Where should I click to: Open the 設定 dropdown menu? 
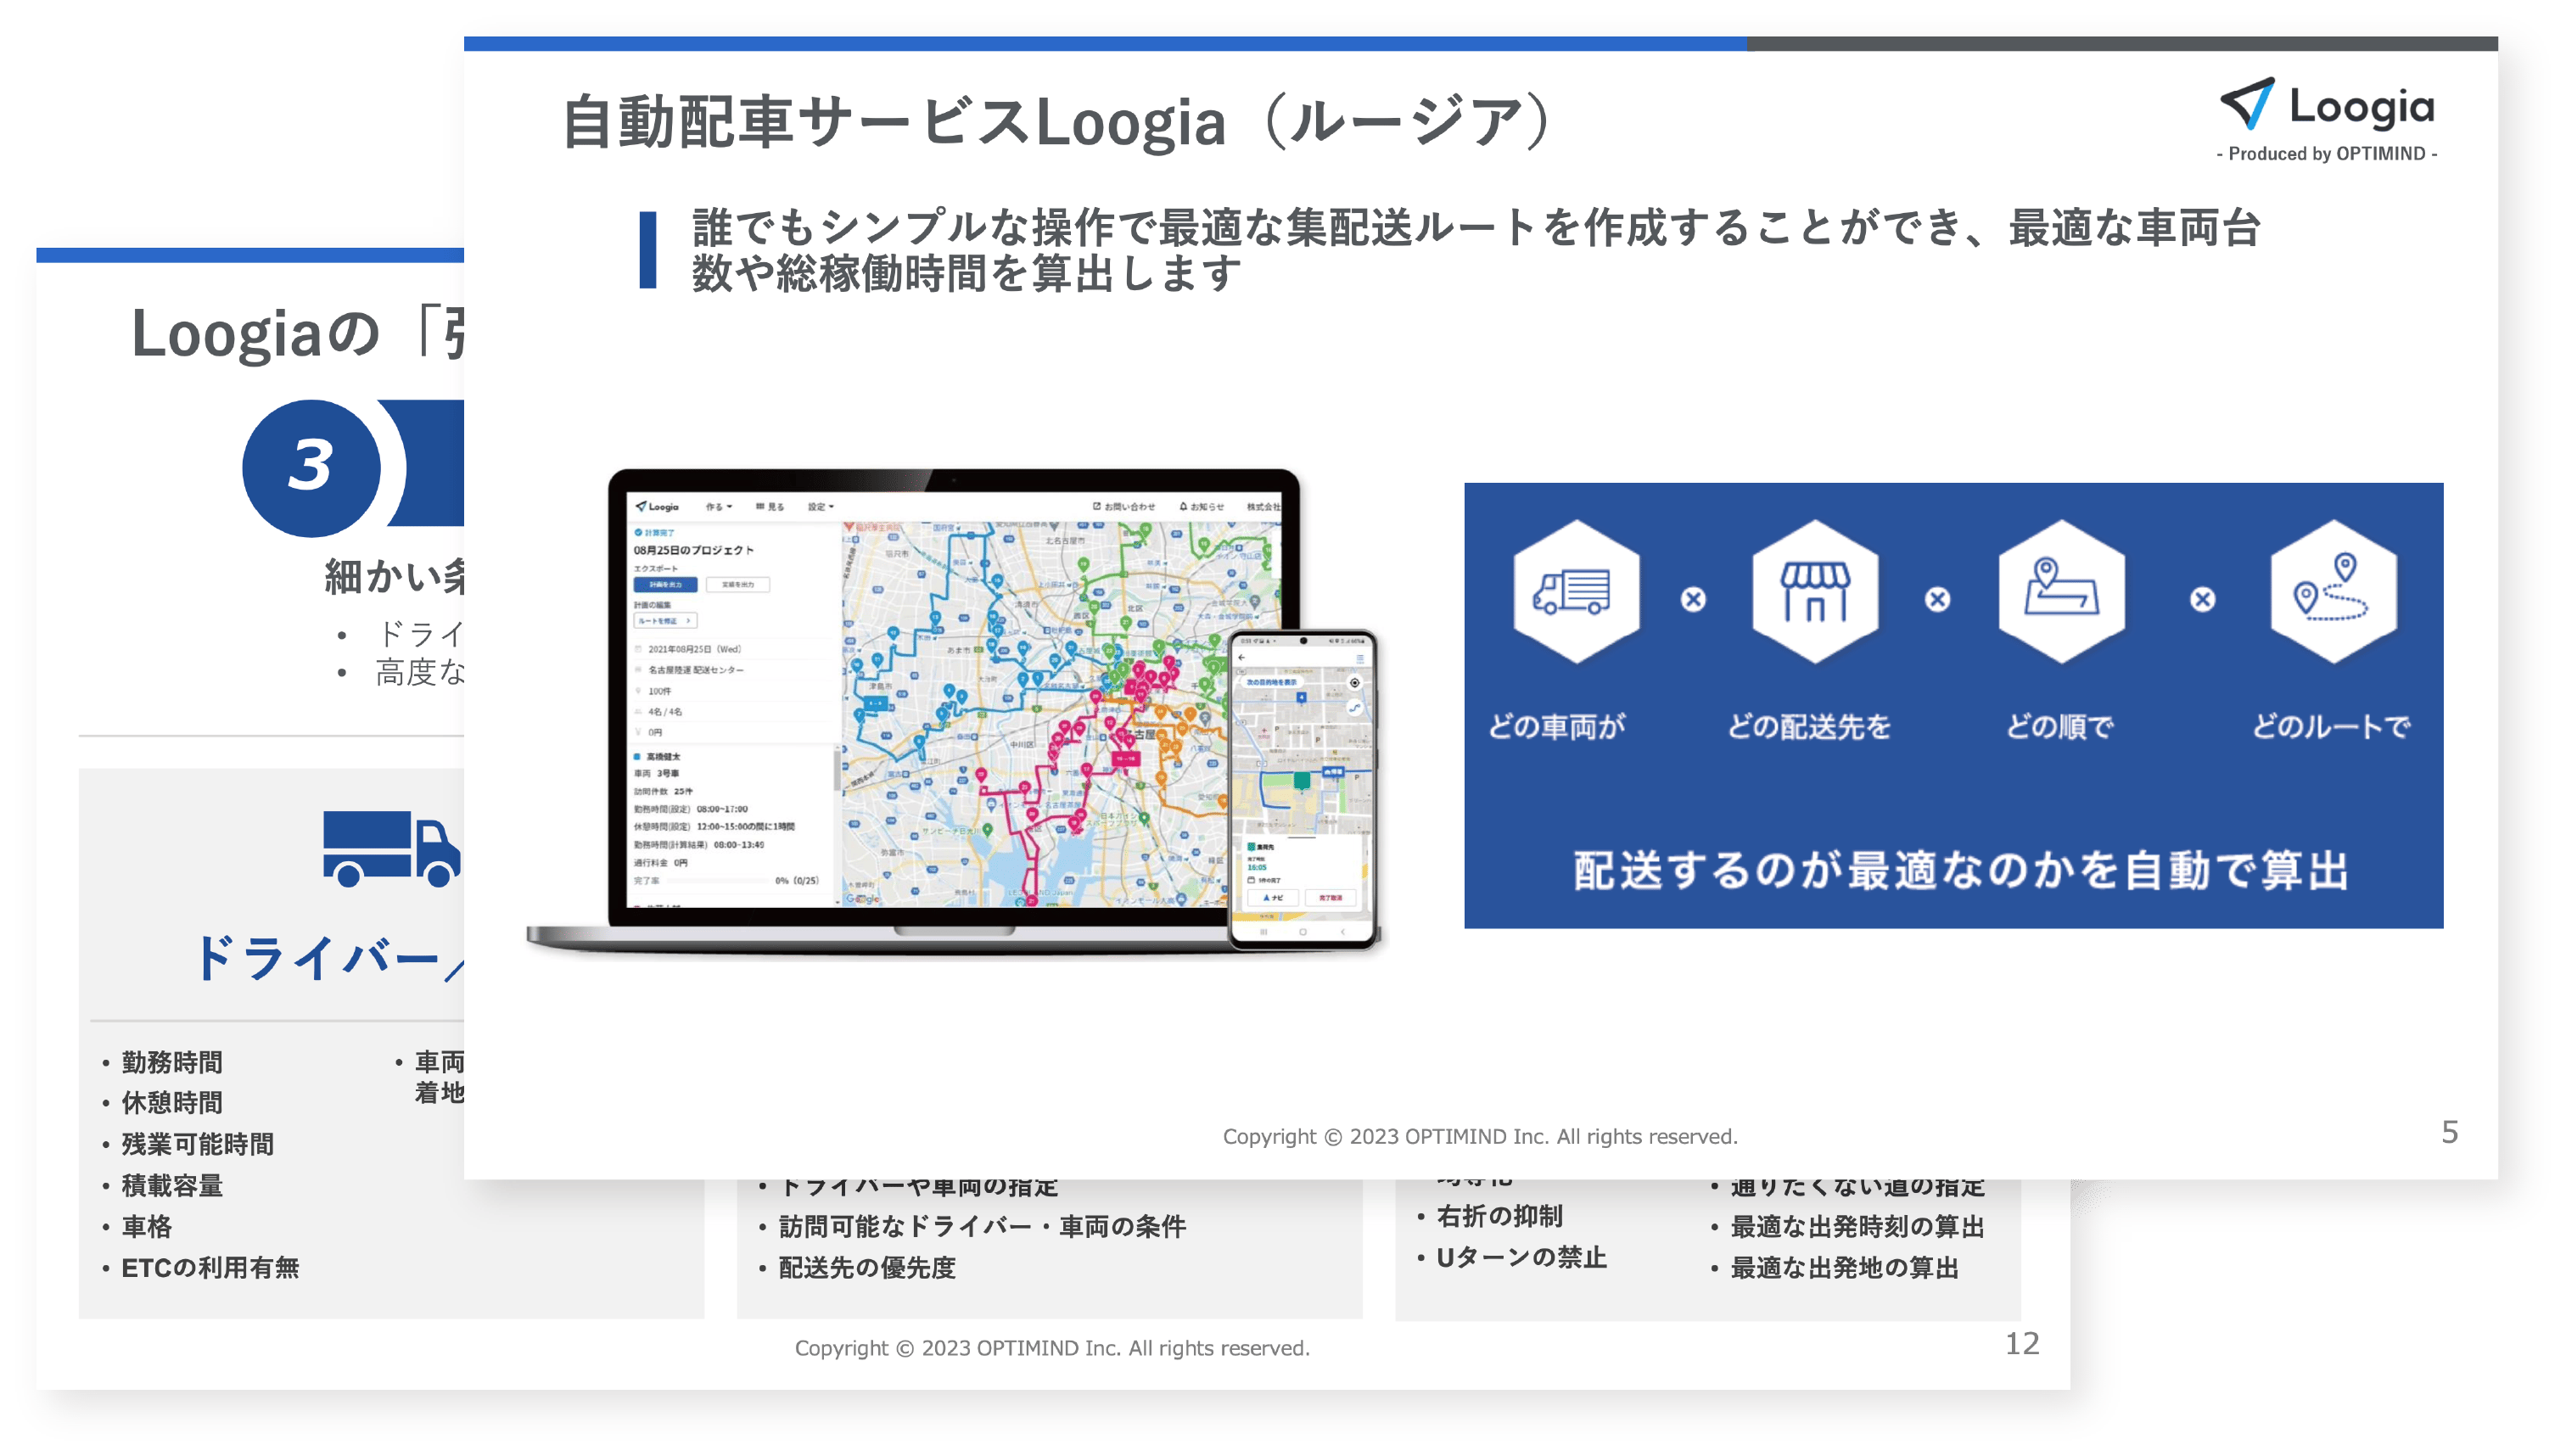point(821,507)
